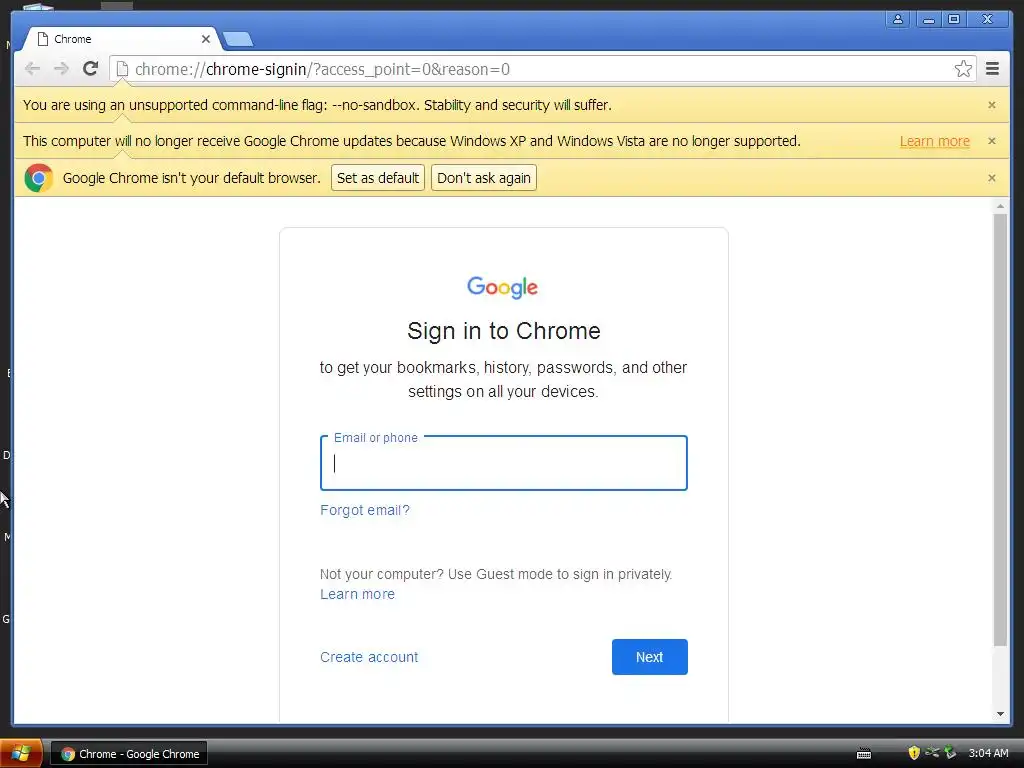Viewport: 1024px width, 768px height.
Task: Click the Sign in to Chrome heading
Action: click(x=504, y=331)
